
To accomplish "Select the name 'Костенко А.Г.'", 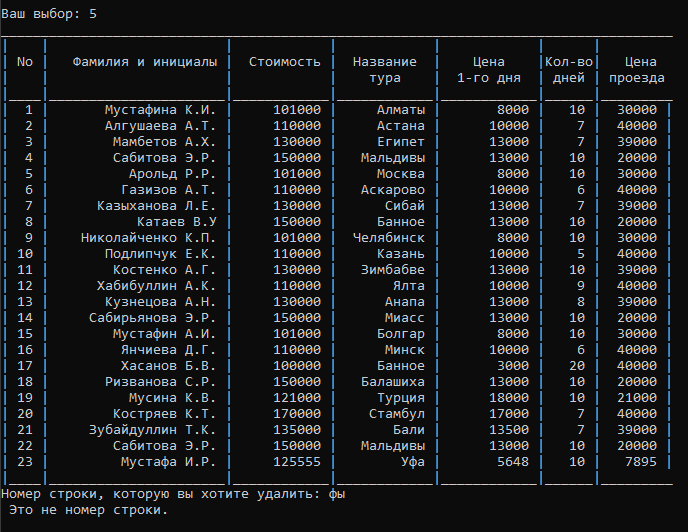I will [165, 270].
